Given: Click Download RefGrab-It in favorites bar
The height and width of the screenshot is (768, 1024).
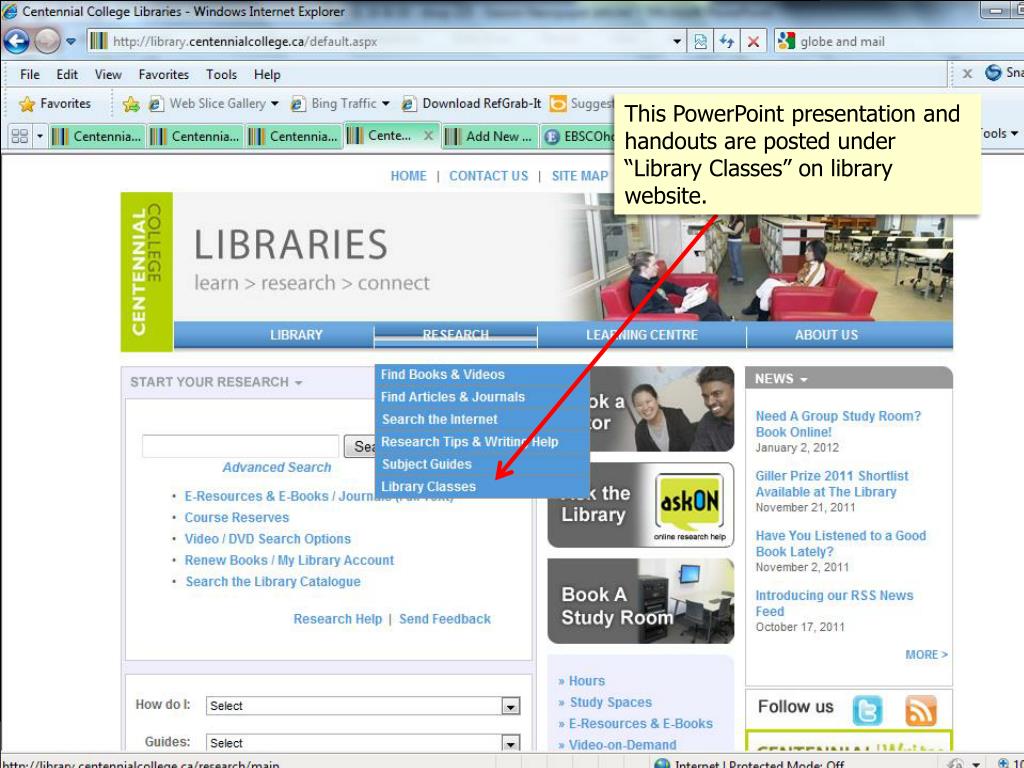Looking at the screenshot, I should coord(472,103).
